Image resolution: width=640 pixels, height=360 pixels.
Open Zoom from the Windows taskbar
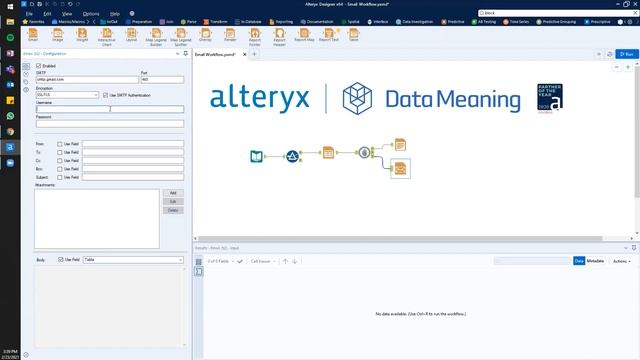10,163
